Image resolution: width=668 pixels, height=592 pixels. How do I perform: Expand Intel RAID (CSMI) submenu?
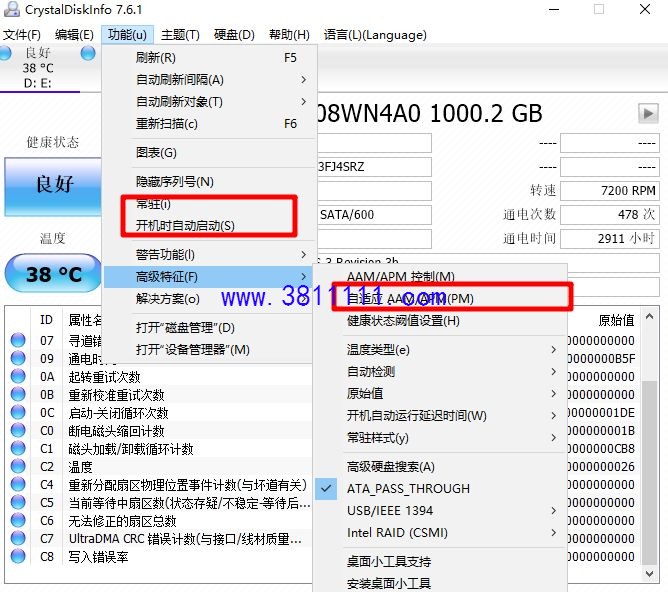click(441, 533)
